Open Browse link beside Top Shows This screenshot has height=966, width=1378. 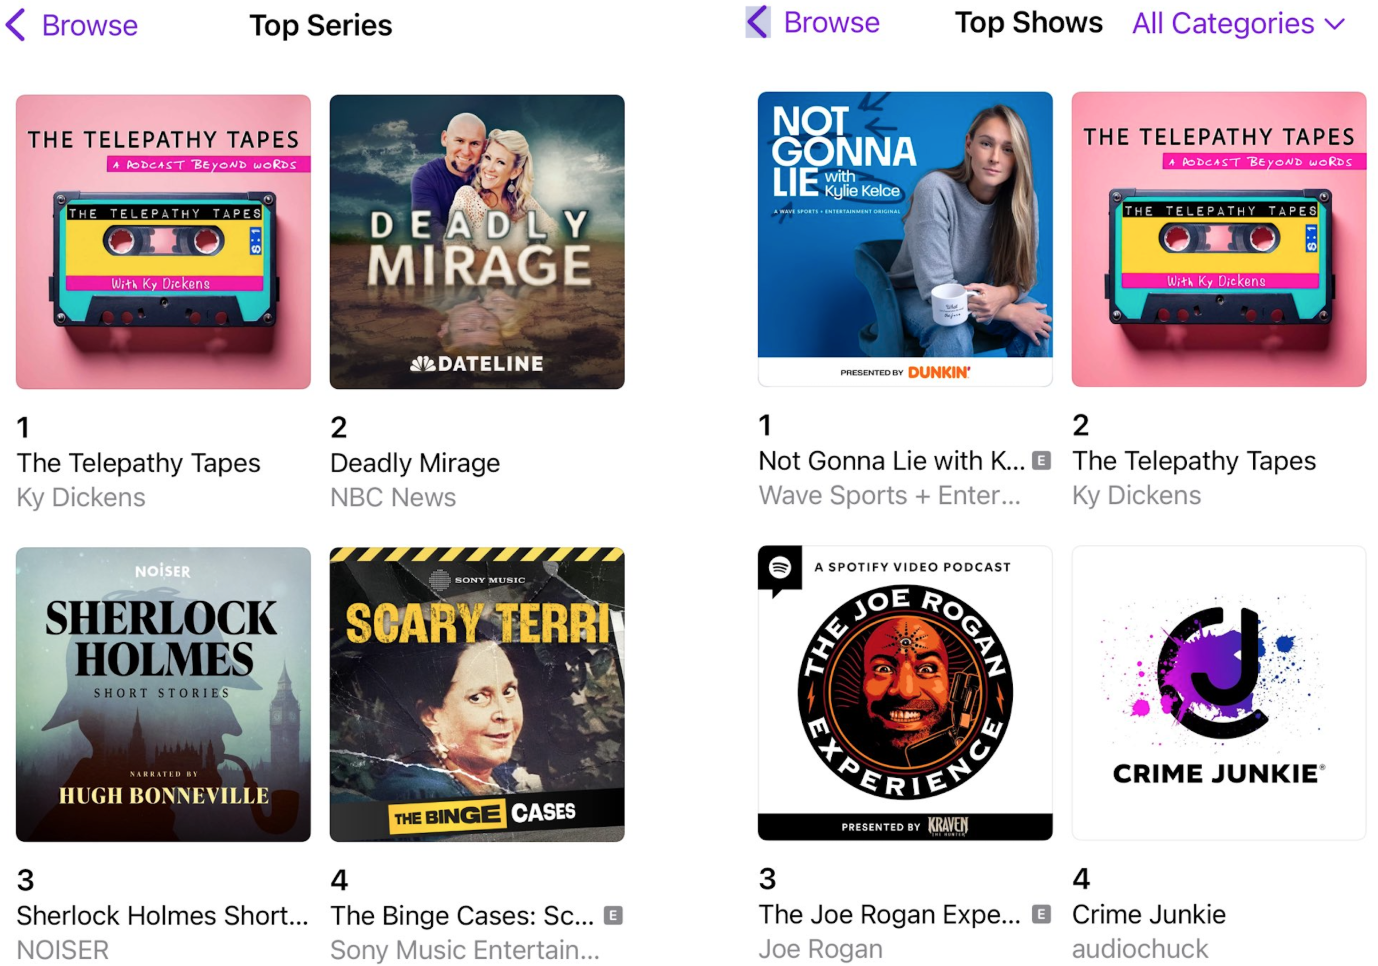(x=831, y=22)
